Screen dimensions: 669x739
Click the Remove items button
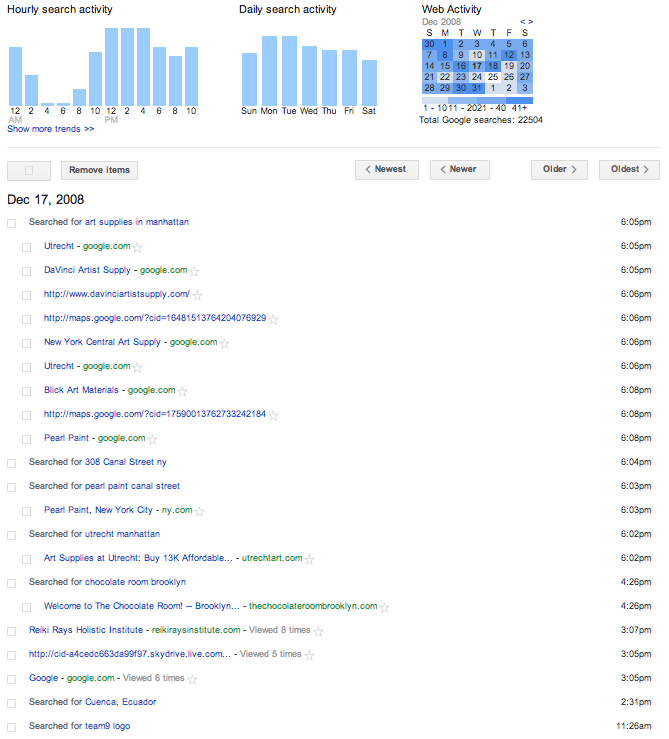pyautogui.click(x=99, y=170)
